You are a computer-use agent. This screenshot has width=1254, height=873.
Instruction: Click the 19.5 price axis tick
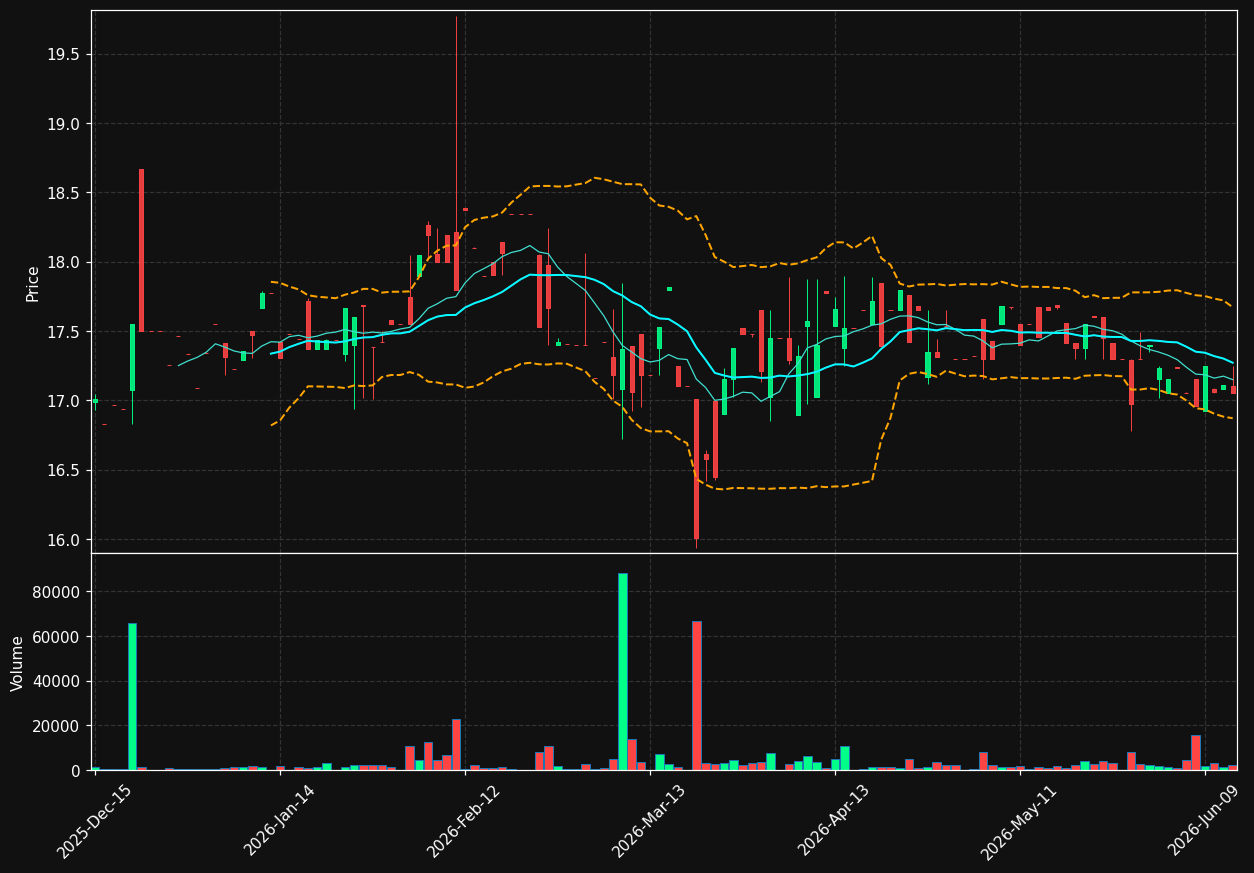click(x=63, y=55)
